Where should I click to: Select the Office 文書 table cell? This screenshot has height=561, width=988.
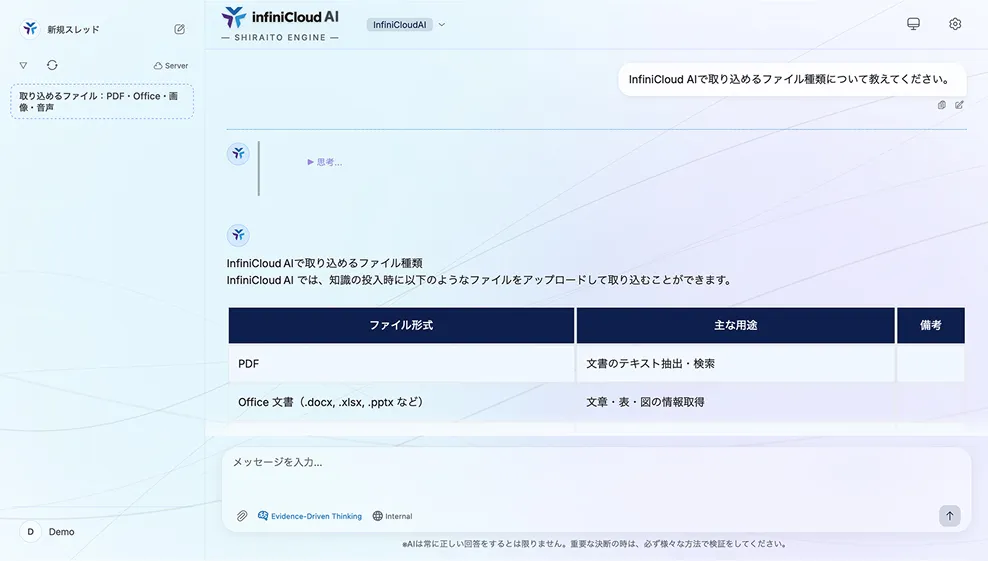pyautogui.click(x=401, y=402)
